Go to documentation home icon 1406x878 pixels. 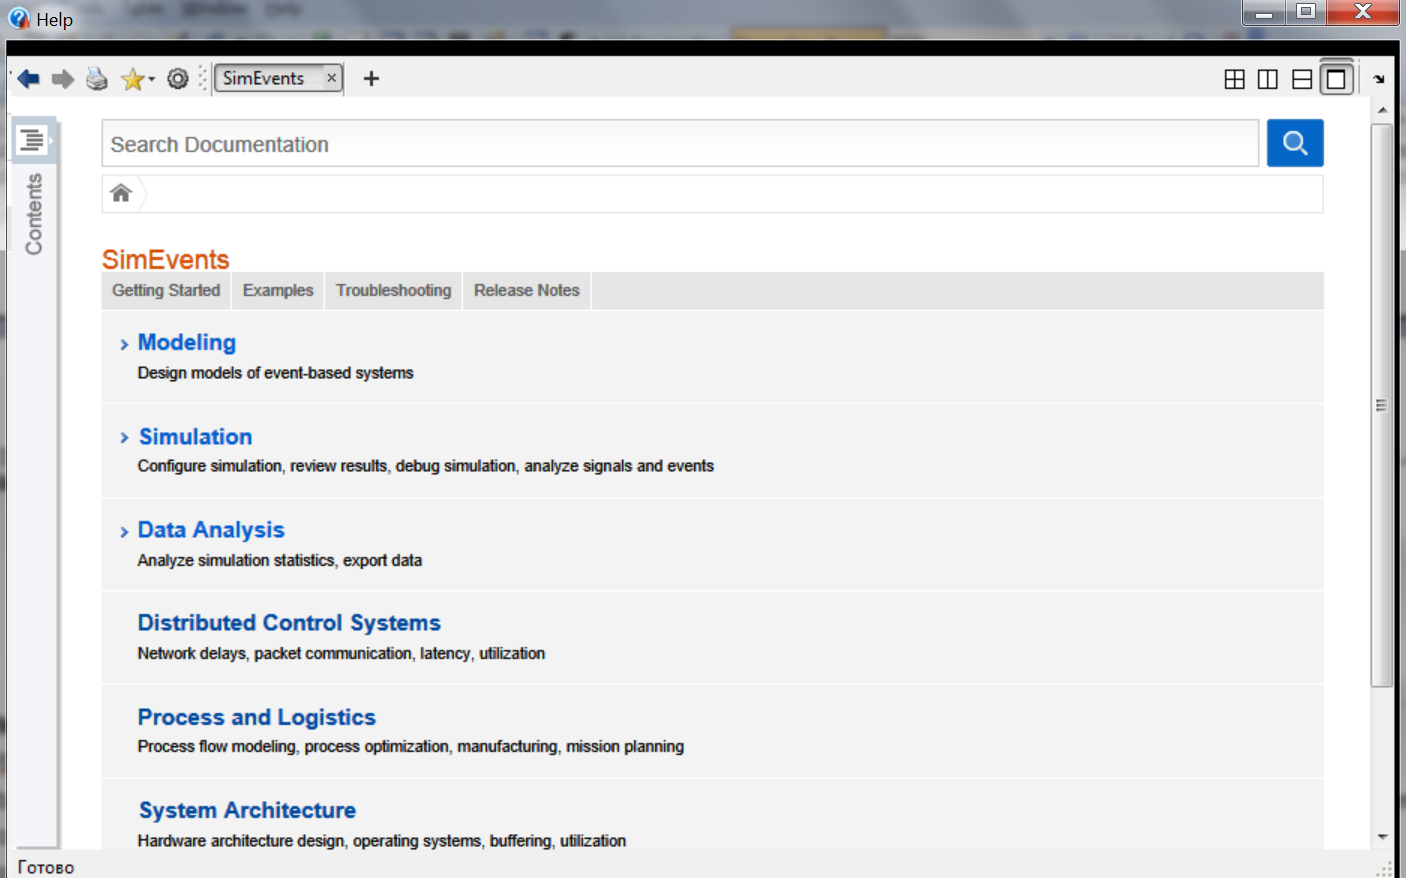click(121, 193)
